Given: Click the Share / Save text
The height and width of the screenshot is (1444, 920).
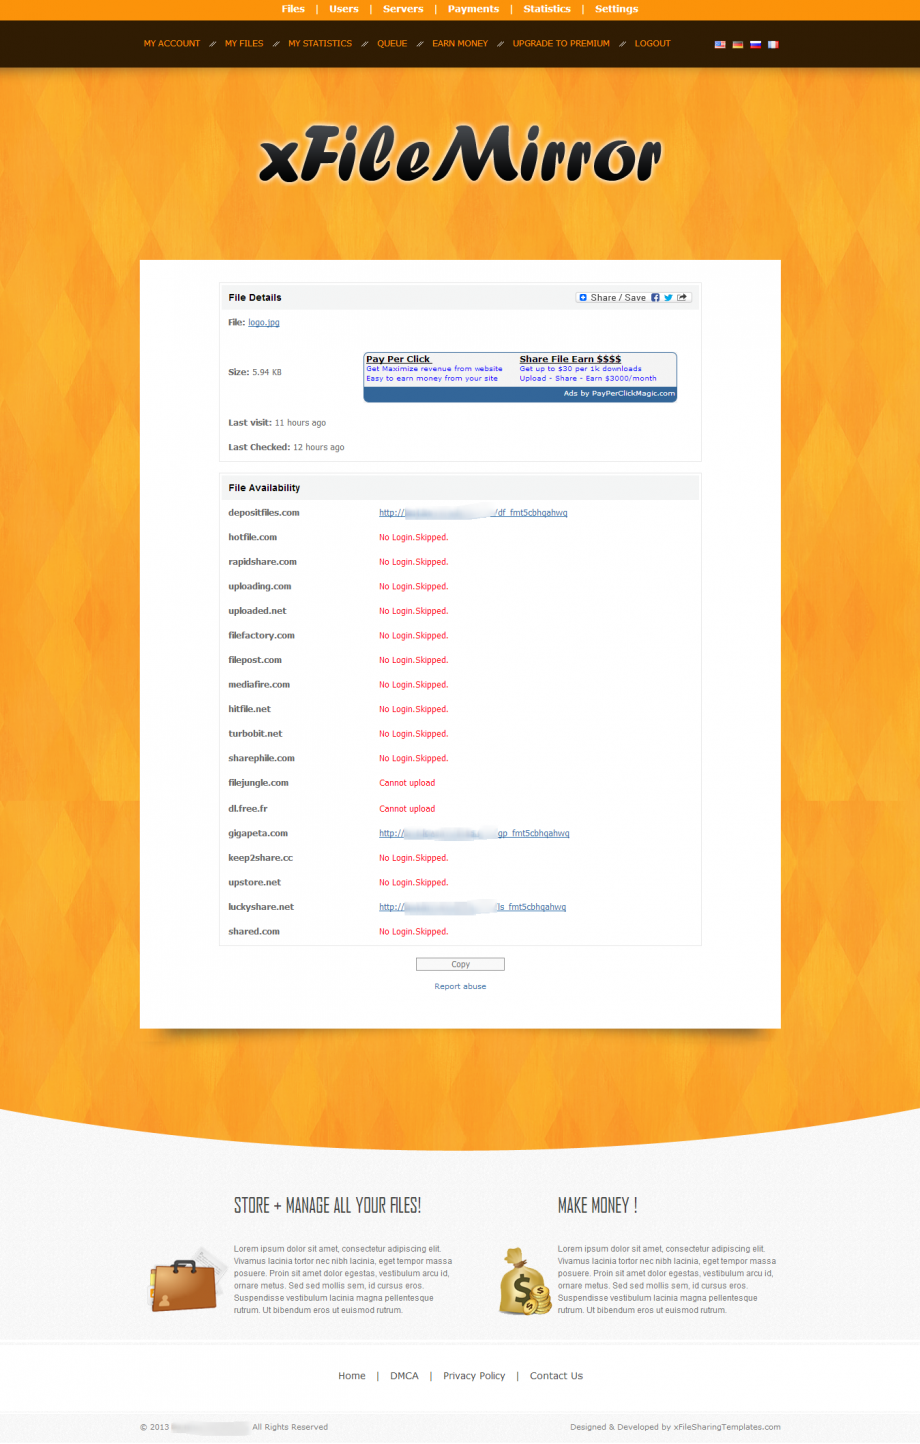Looking at the screenshot, I should [x=618, y=298].
